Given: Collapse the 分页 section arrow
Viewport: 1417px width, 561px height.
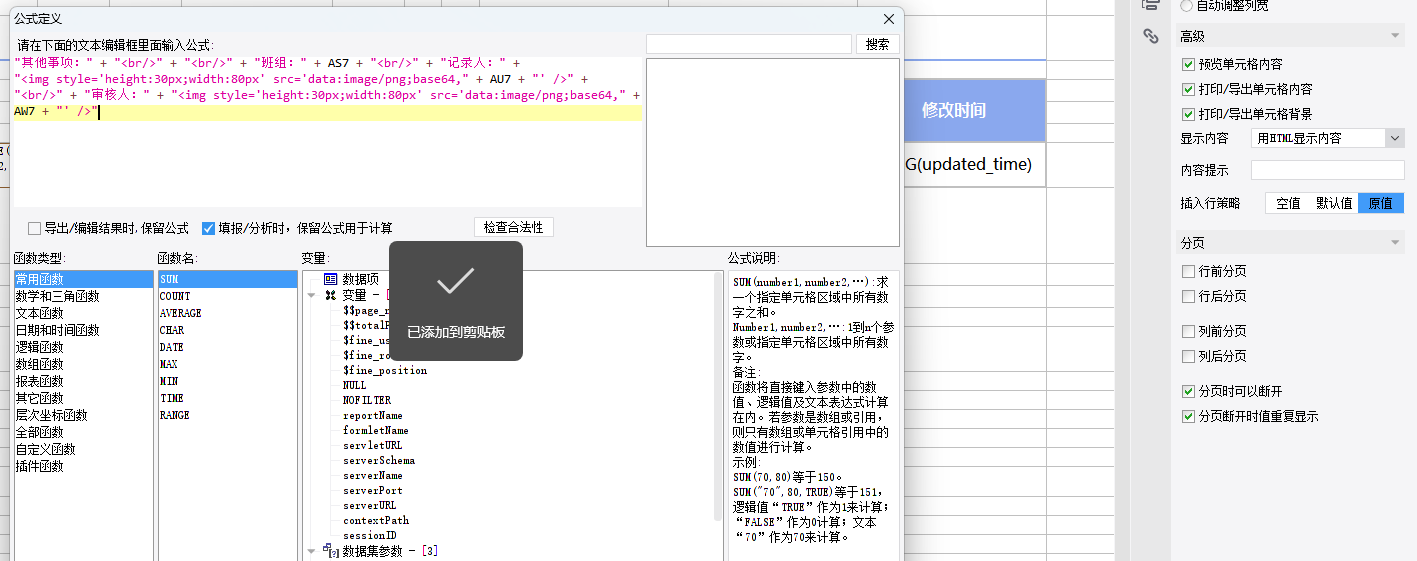Looking at the screenshot, I should point(1396,244).
